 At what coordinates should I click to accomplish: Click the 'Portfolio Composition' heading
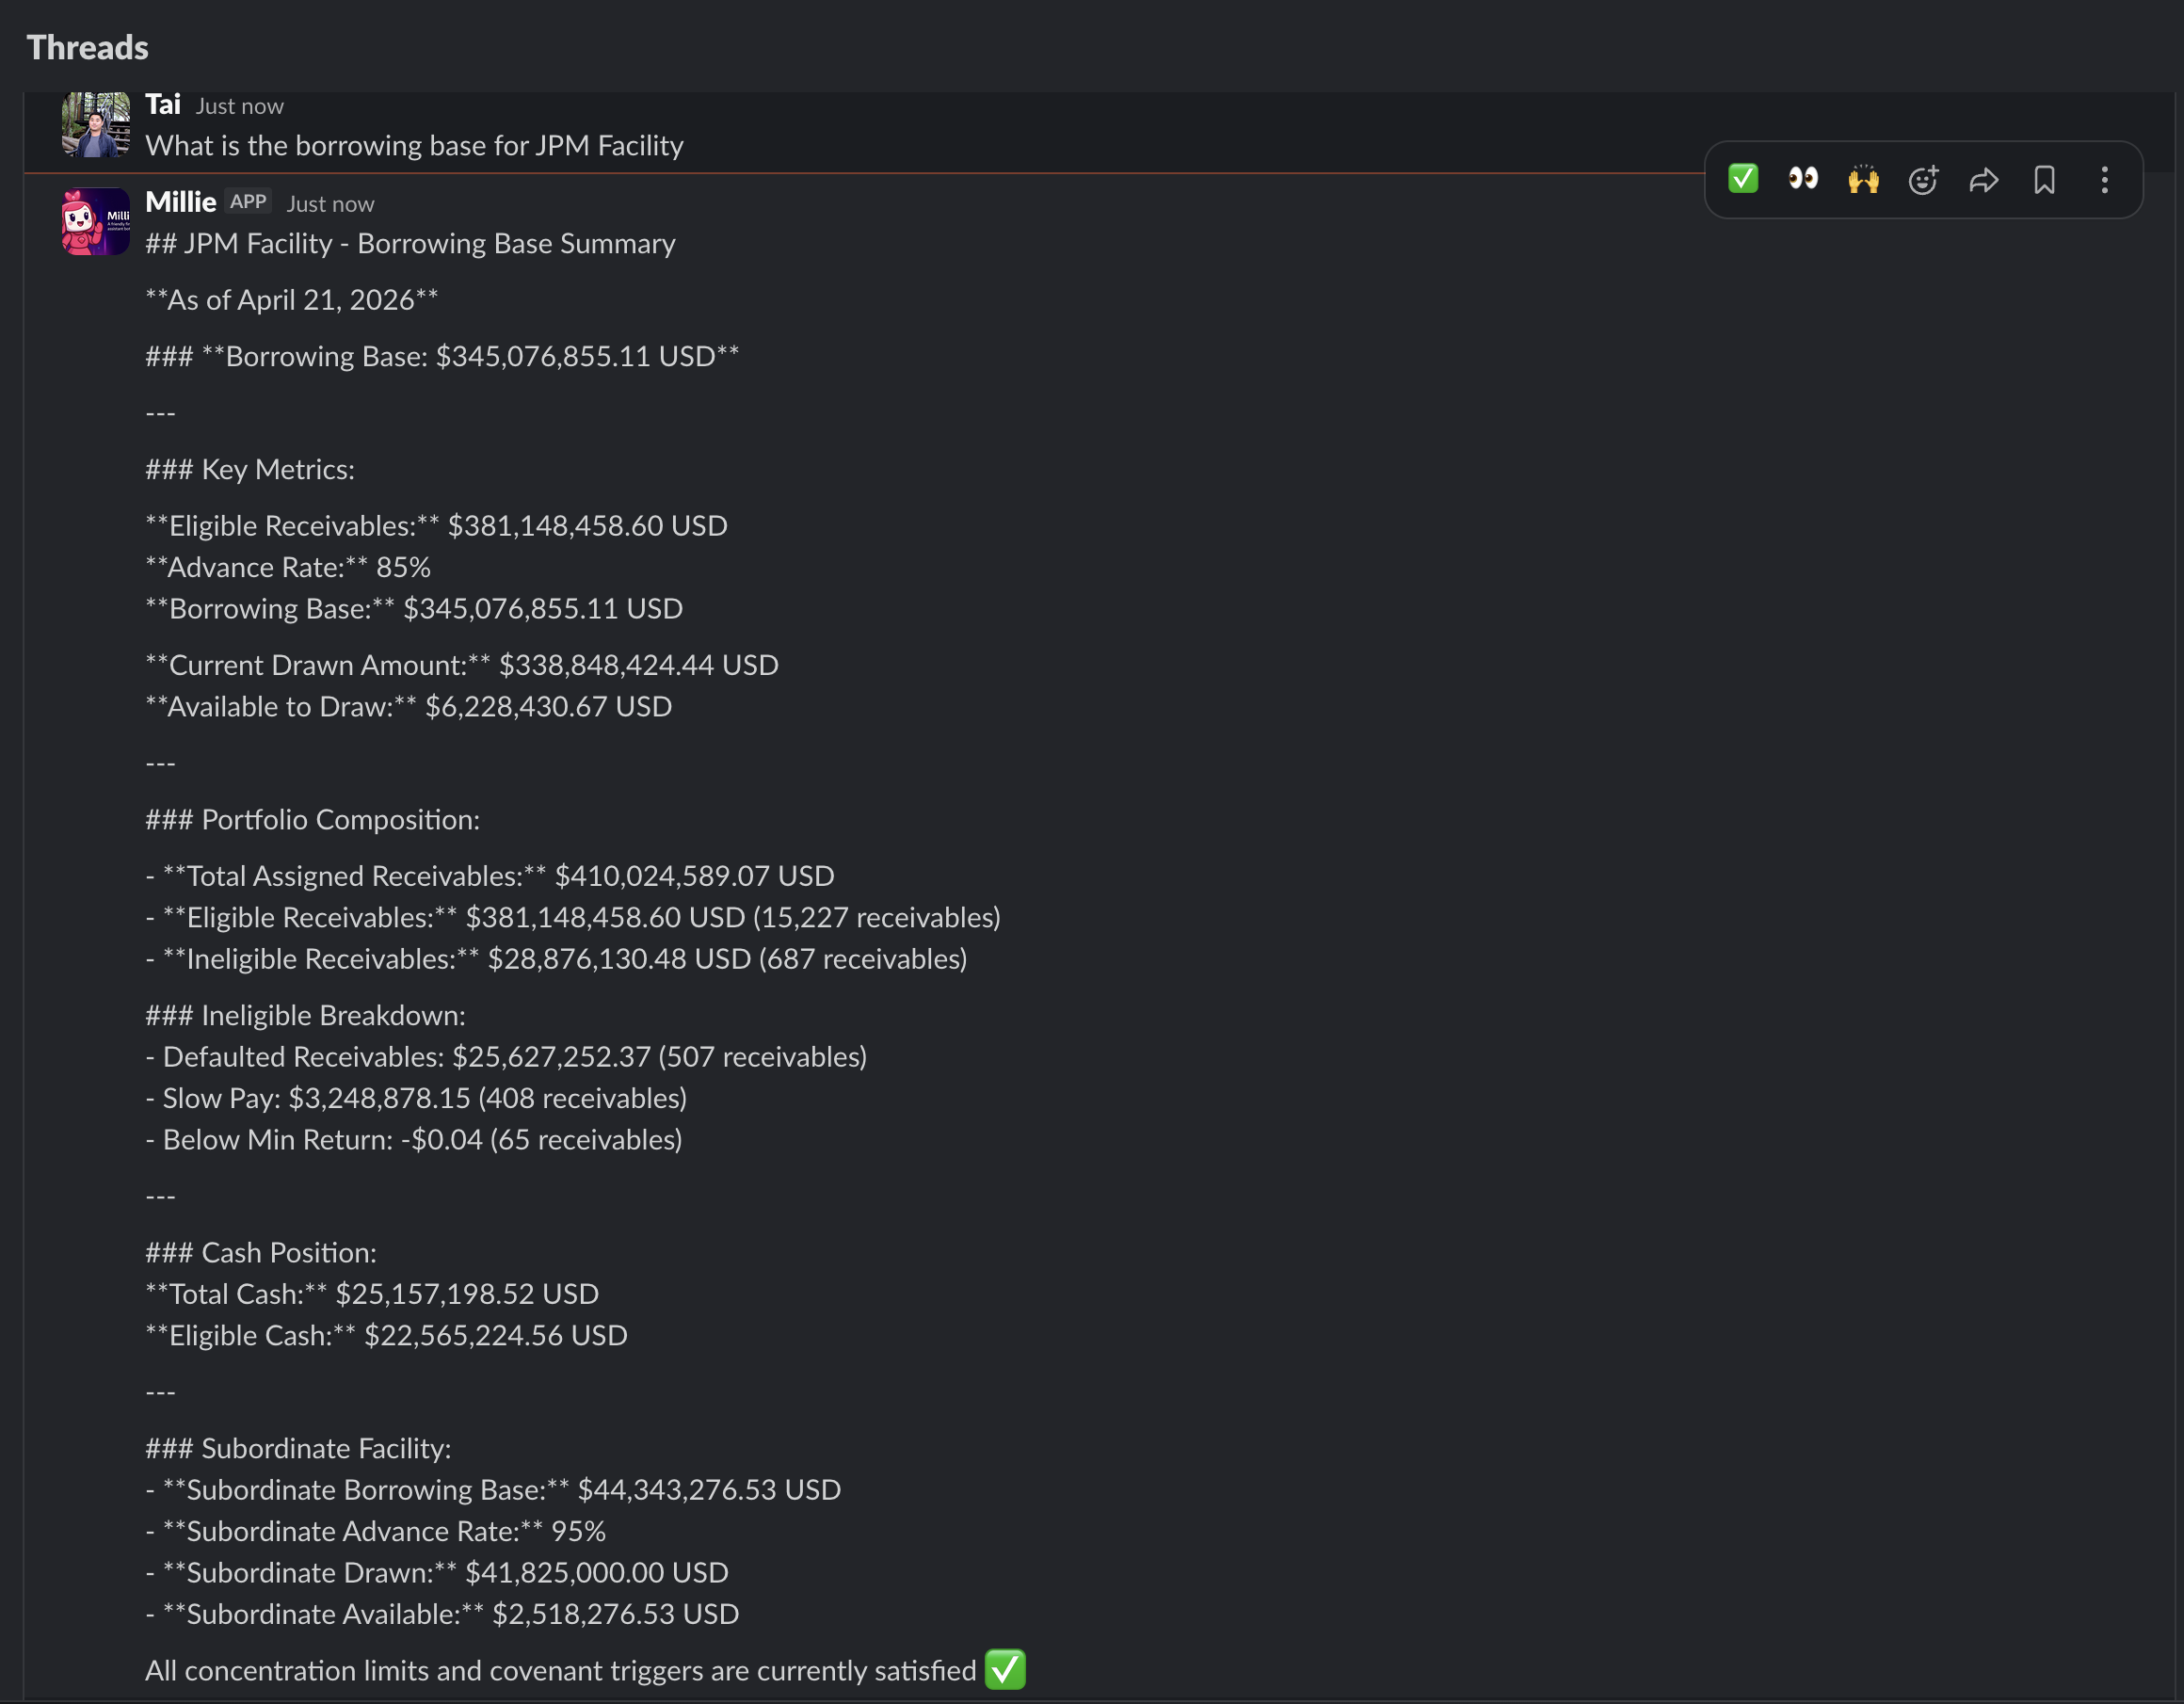tap(313, 820)
